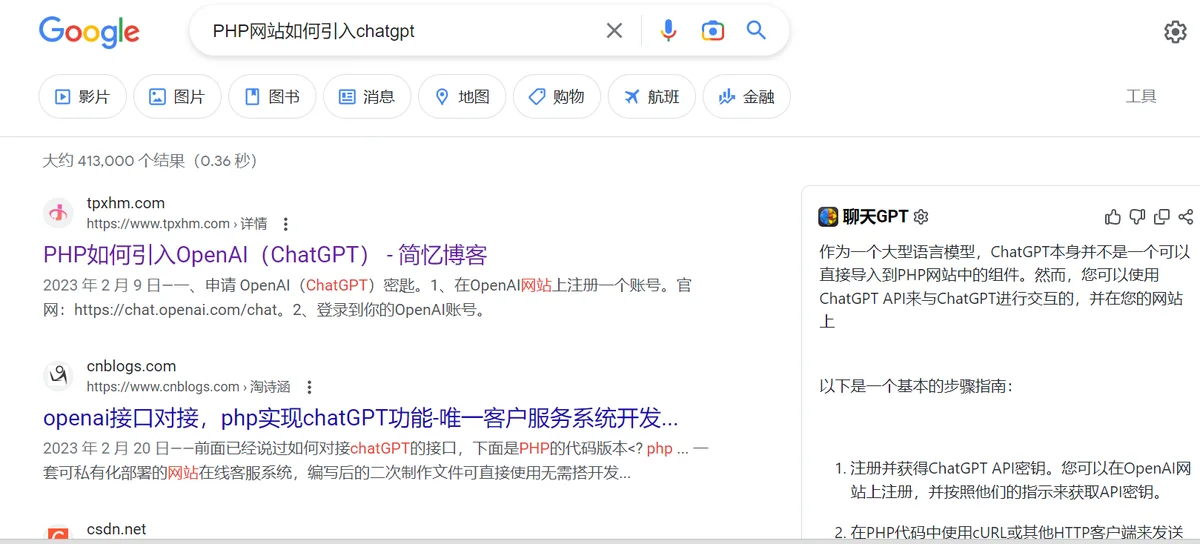
Task: Click the 聊天GPT panel title
Action: [875, 217]
